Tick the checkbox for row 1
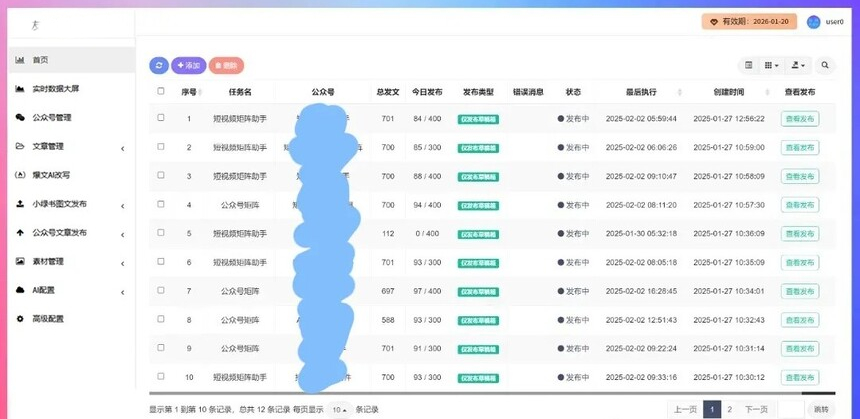This screenshot has width=860, height=419. tap(161, 118)
